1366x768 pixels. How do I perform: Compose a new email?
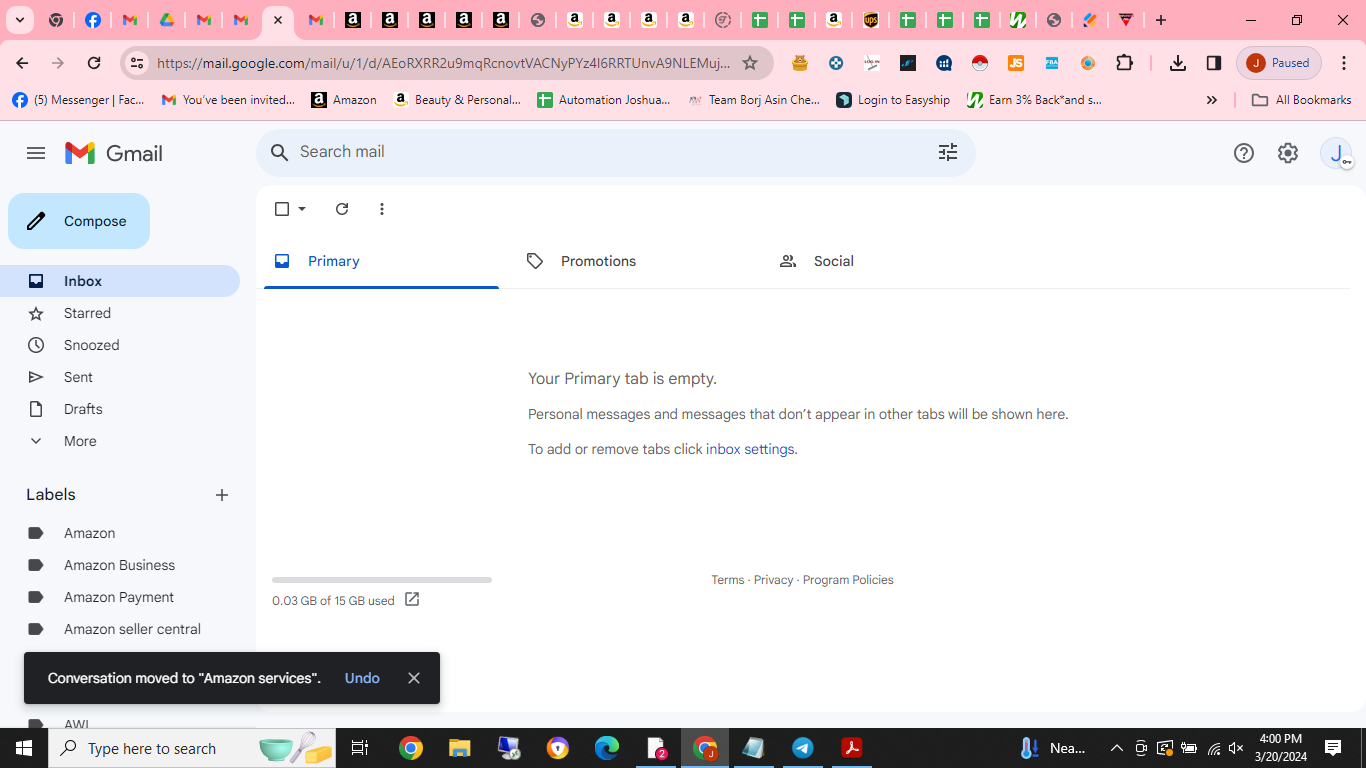point(79,221)
